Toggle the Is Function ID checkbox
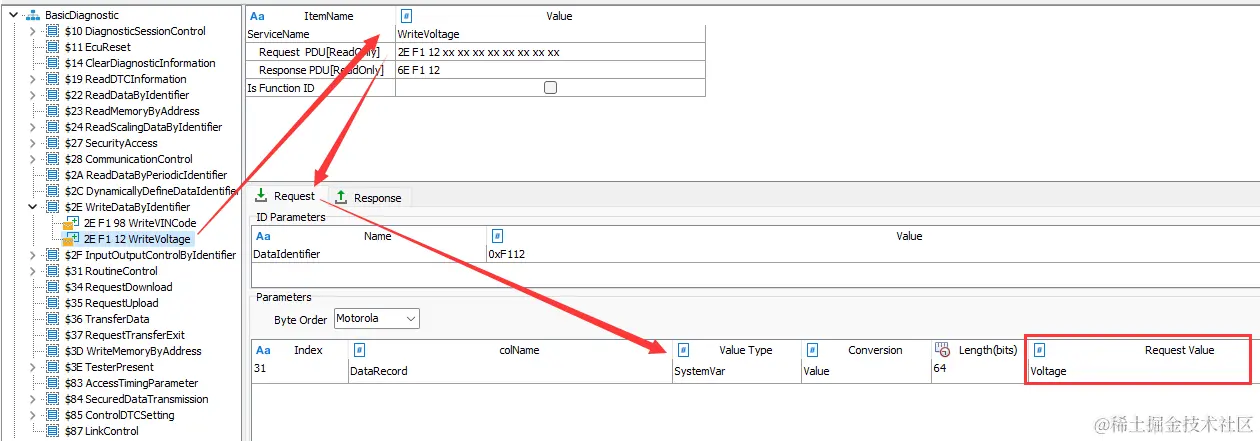This screenshot has width=1260, height=441. (550, 88)
